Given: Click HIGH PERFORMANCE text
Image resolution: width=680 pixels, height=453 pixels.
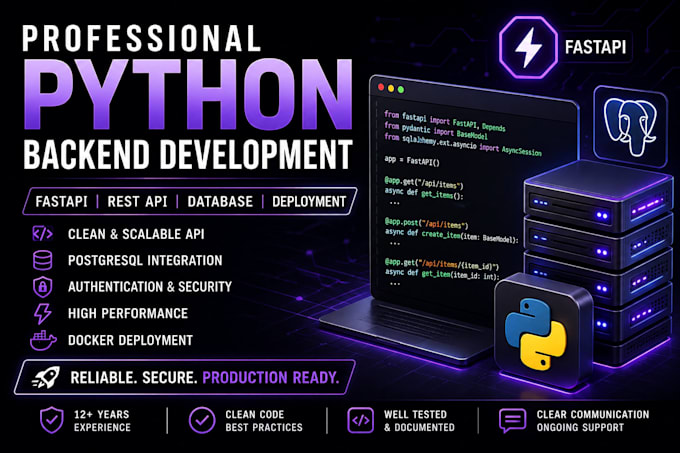Looking at the screenshot, I should pos(128,313).
